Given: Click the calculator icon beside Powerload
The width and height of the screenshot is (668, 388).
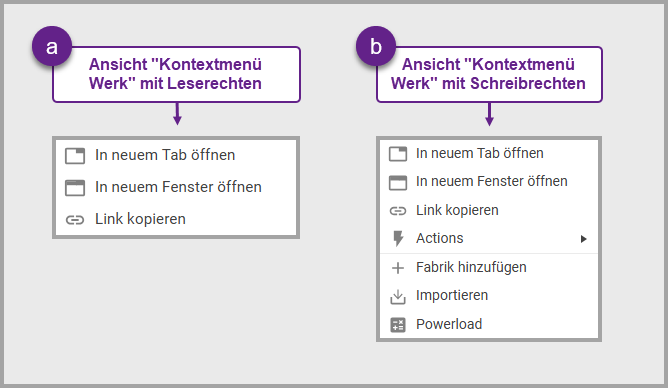Looking at the screenshot, I should coord(398,325).
